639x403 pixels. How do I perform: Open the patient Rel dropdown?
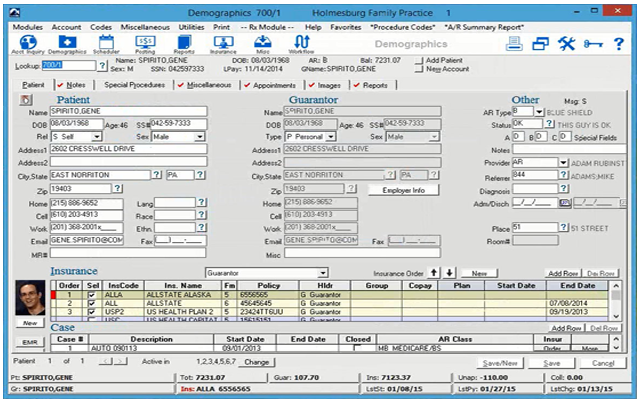pyautogui.click(x=97, y=137)
